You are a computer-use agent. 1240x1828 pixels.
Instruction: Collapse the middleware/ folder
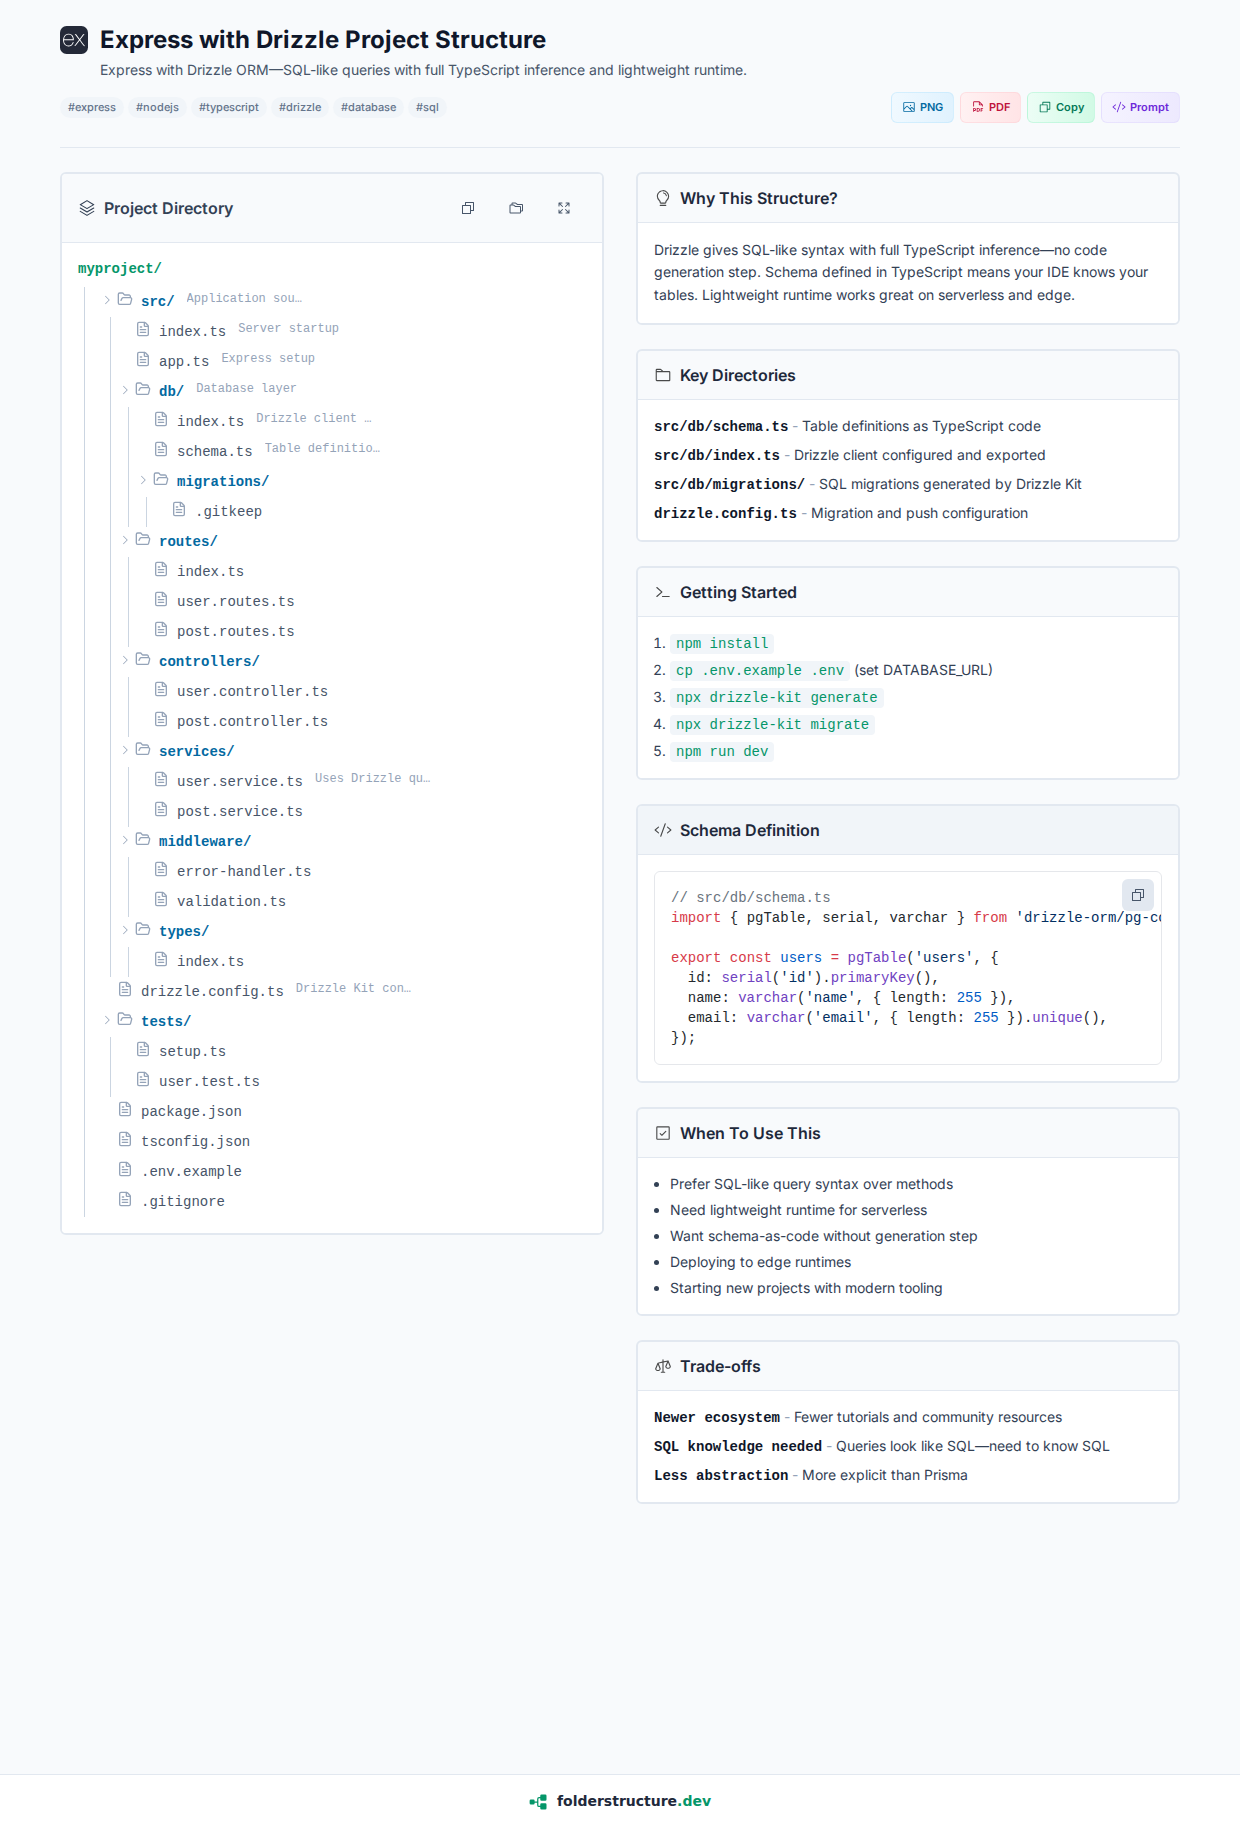click(x=125, y=840)
